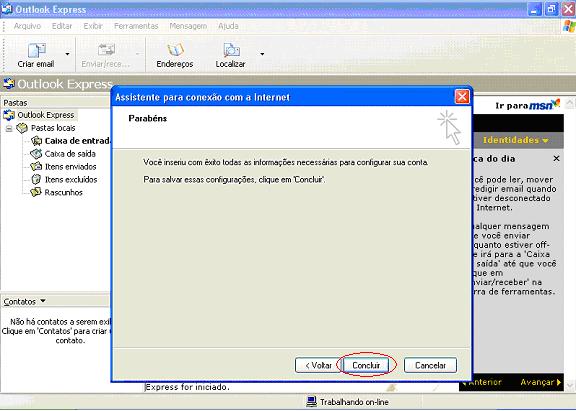Screen dimensions: 576x411
Task: Click the Concluir button in the wizard
Action: coord(366,365)
